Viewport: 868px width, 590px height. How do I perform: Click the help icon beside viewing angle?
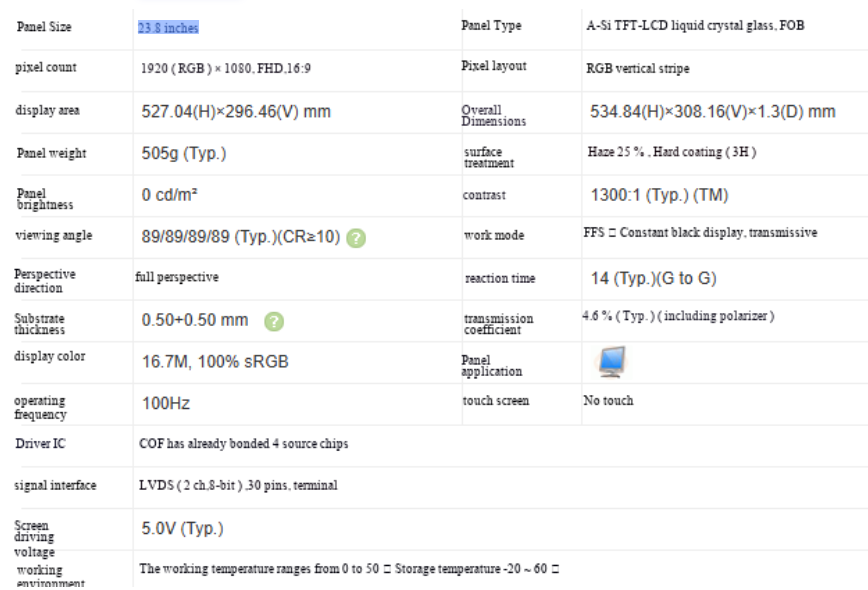[356, 238]
